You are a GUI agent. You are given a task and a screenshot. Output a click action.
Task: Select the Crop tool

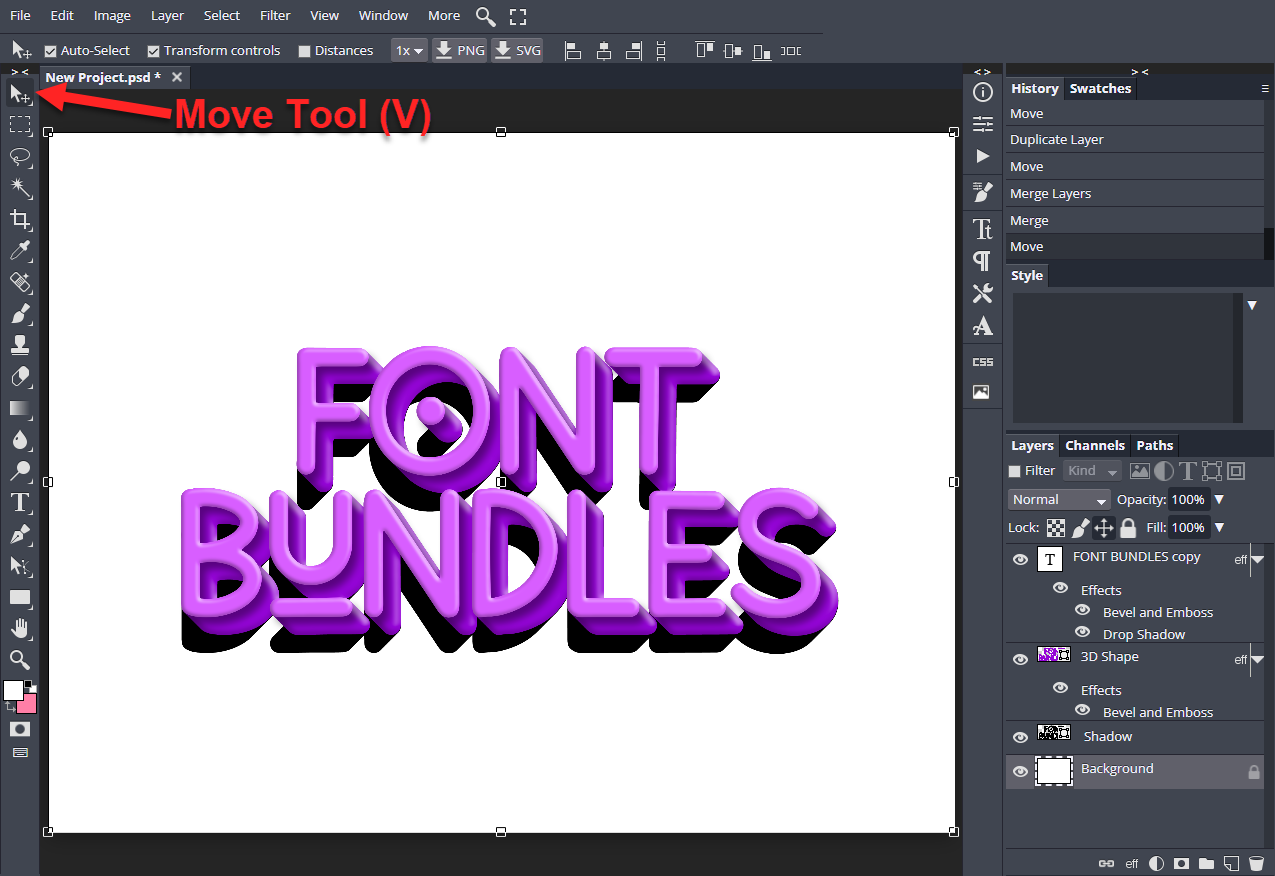click(x=19, y=220)
